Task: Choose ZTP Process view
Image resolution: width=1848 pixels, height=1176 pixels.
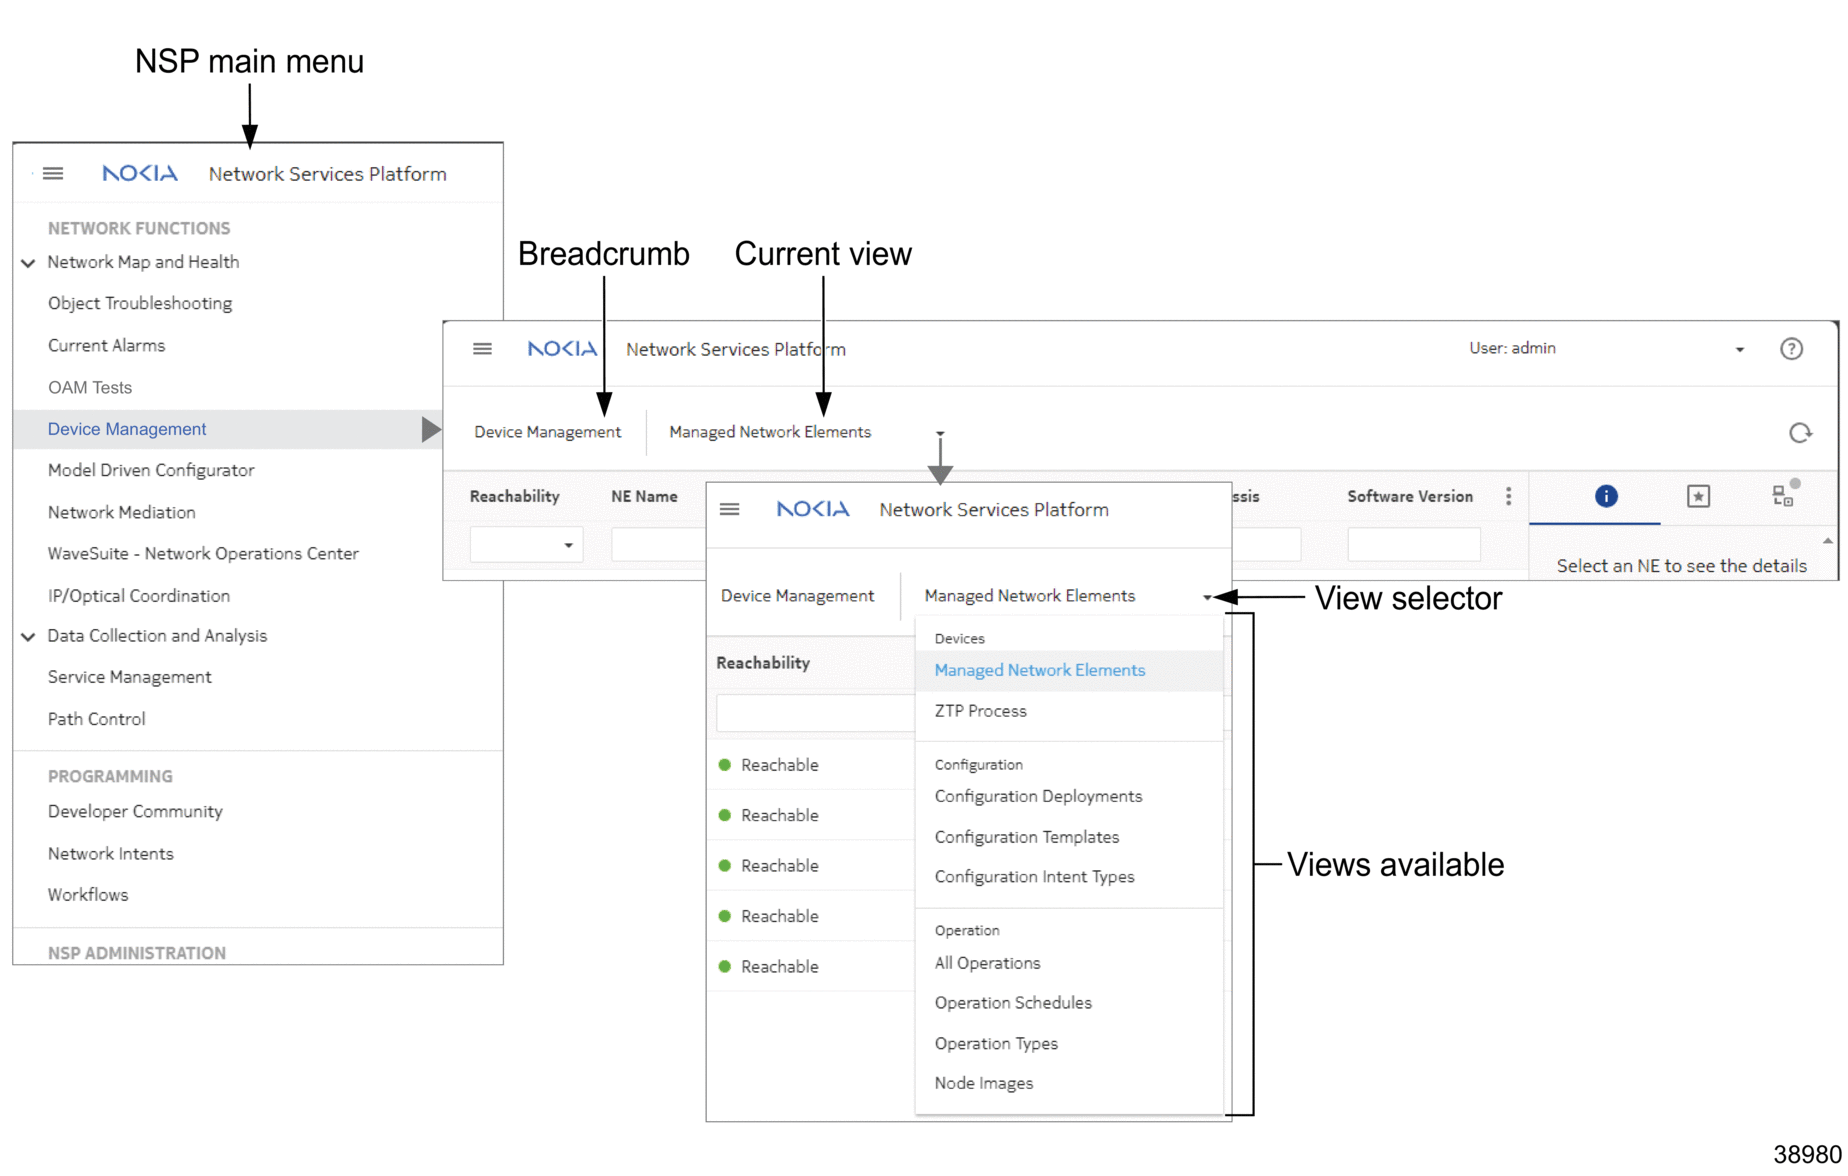Action: [x=981, y=711]
